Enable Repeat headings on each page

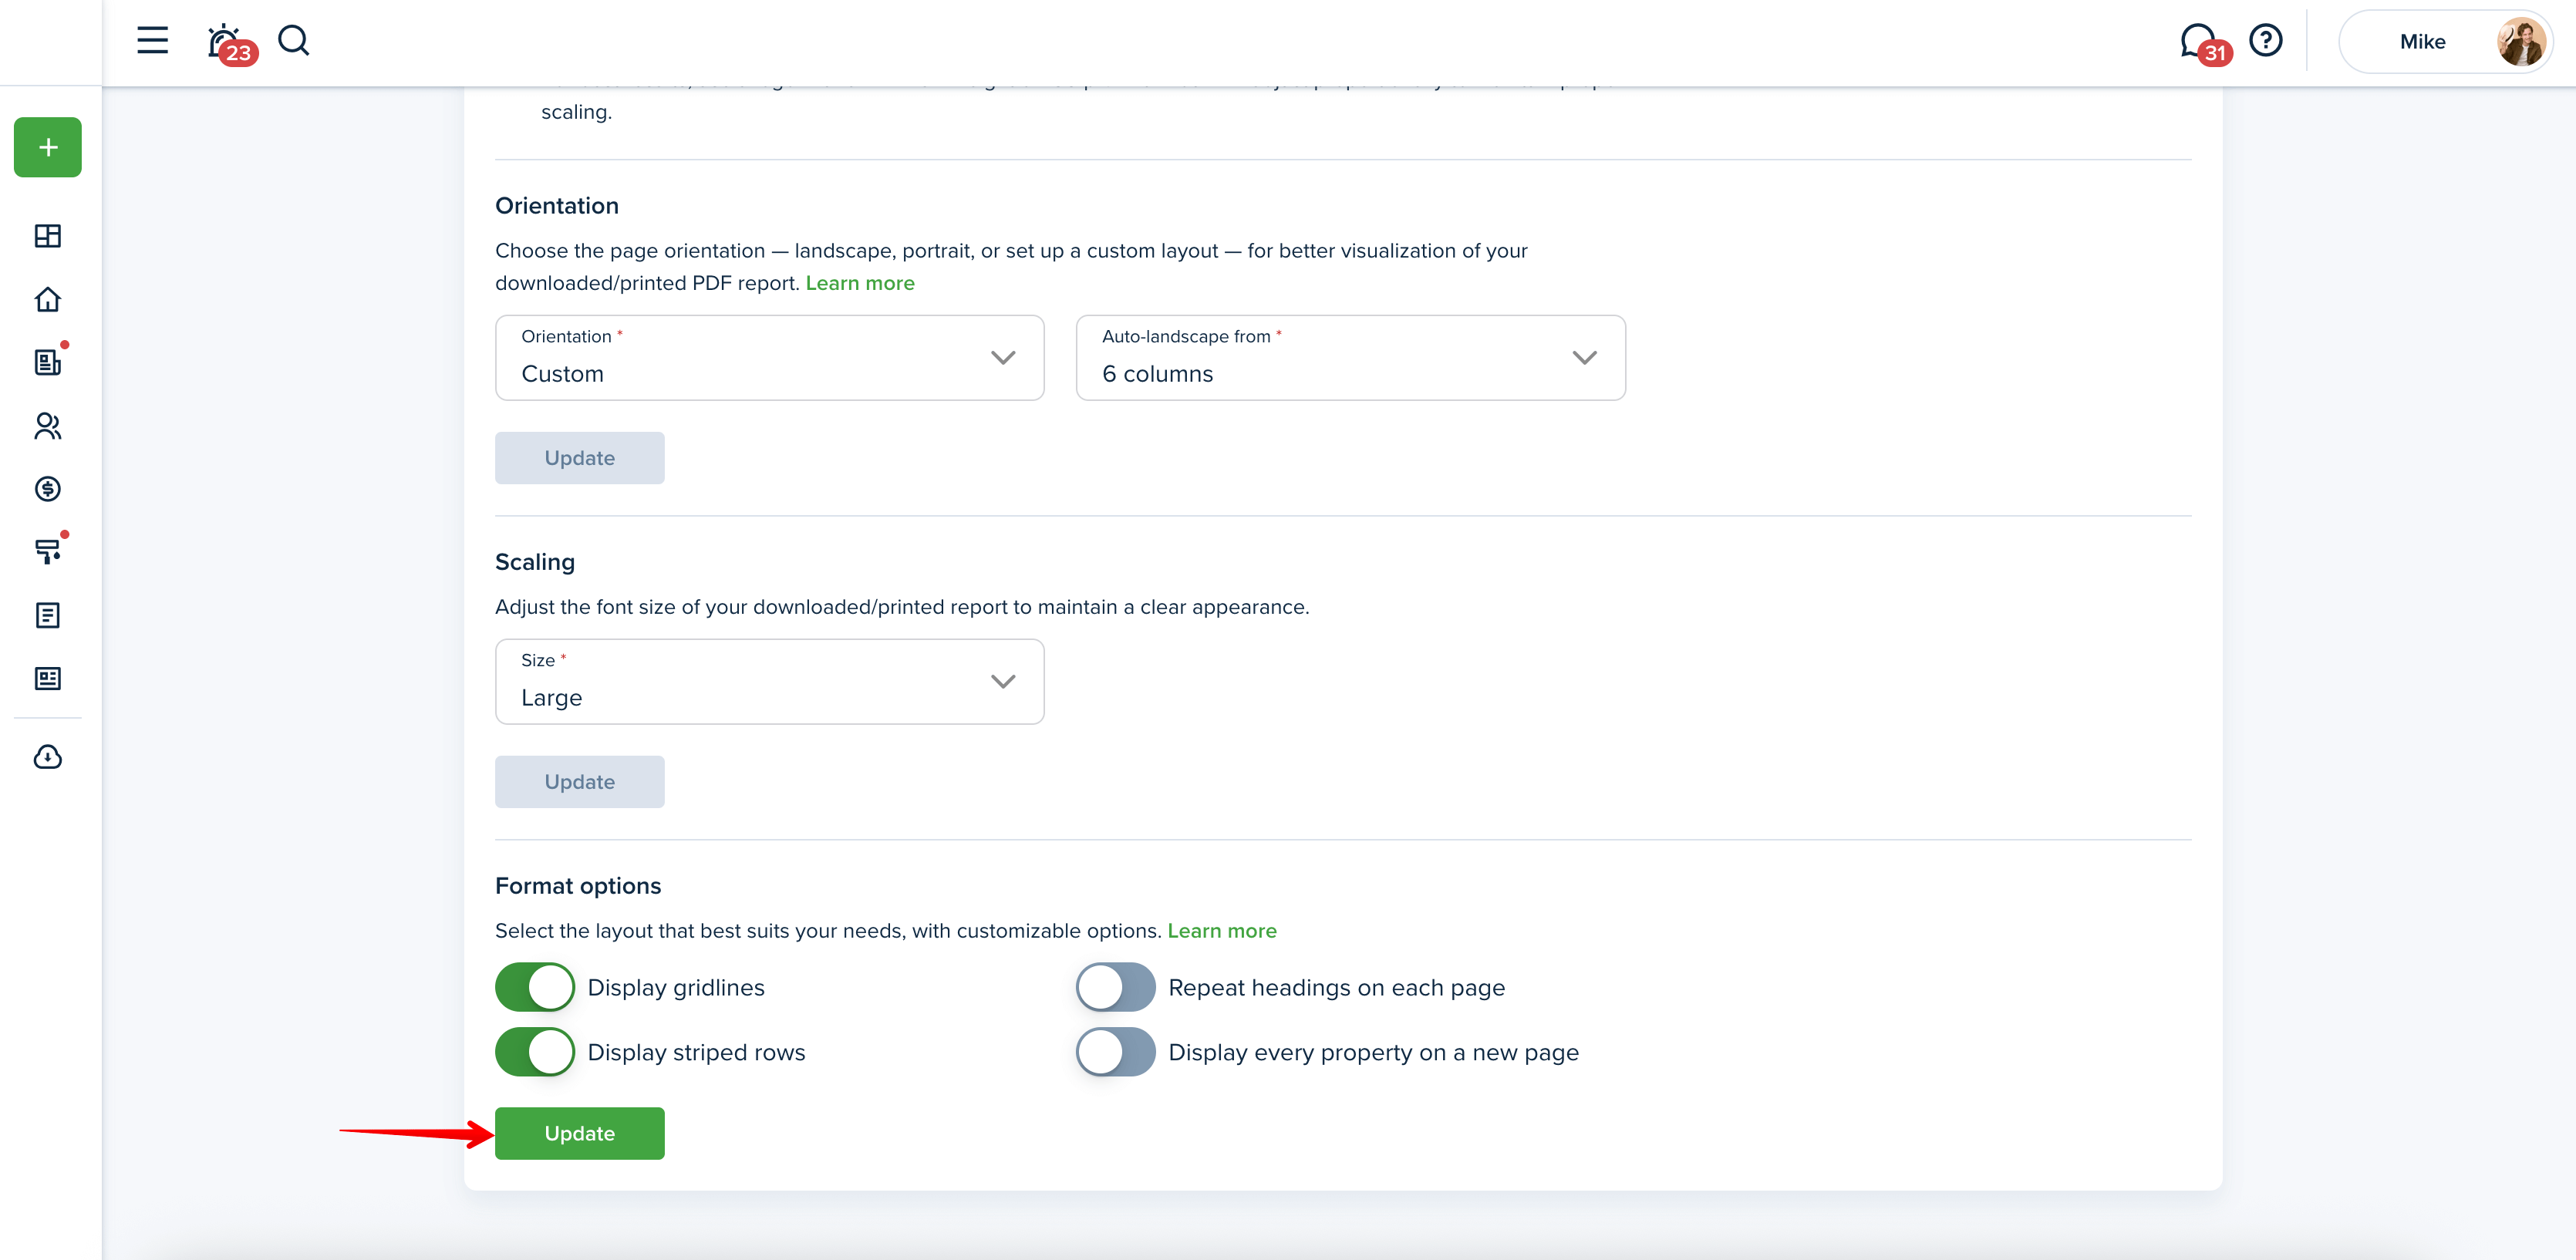coord(1115,987)
